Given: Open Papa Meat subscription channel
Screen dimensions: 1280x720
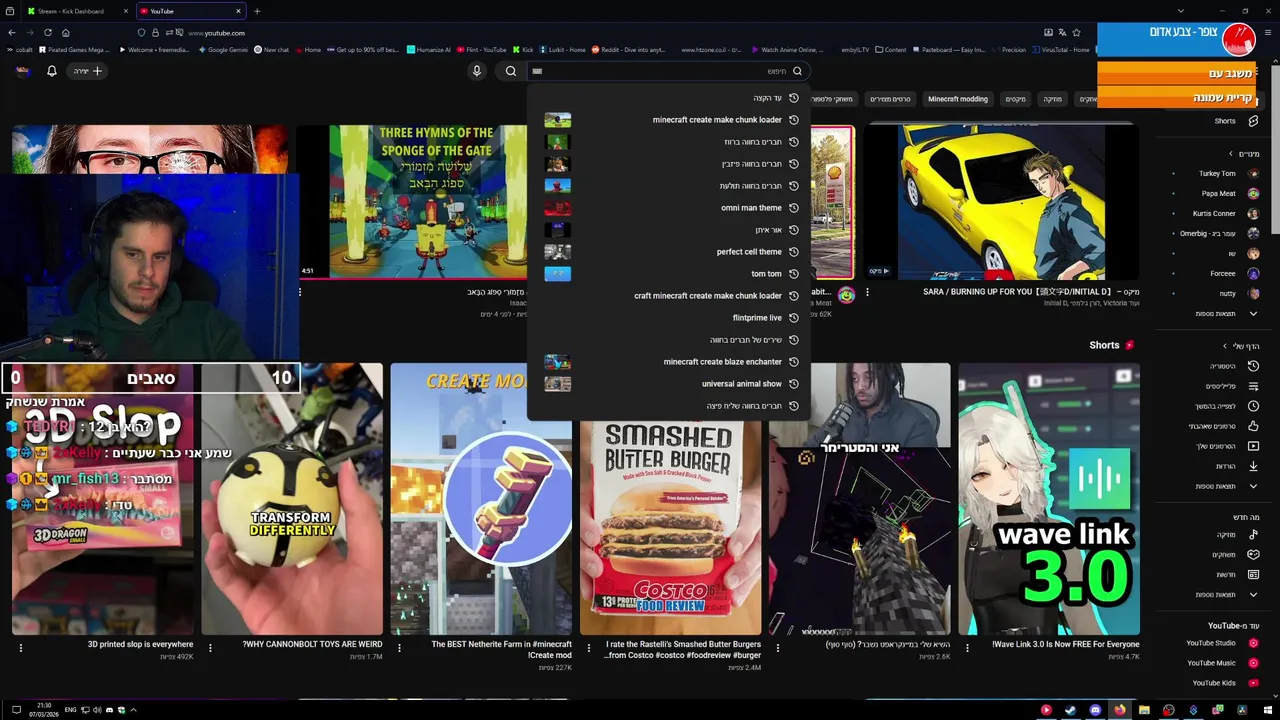Looking at the screenshot, I should (1228, 193).
